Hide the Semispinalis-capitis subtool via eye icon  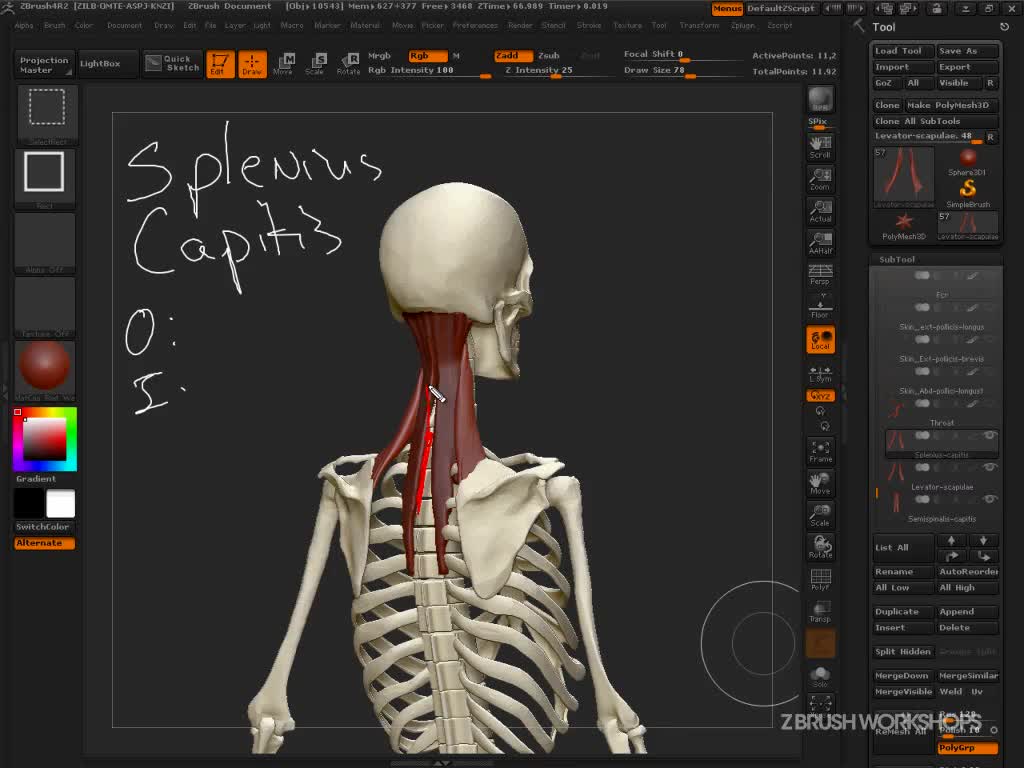click(x=990, y=499)
